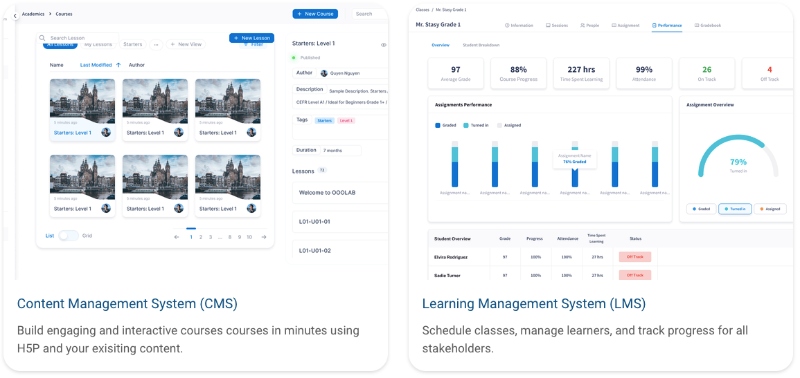Viewport: 800px width, 378px height.
Task: Click the gray Assigned legend swatch
Action: pos(499,125)
